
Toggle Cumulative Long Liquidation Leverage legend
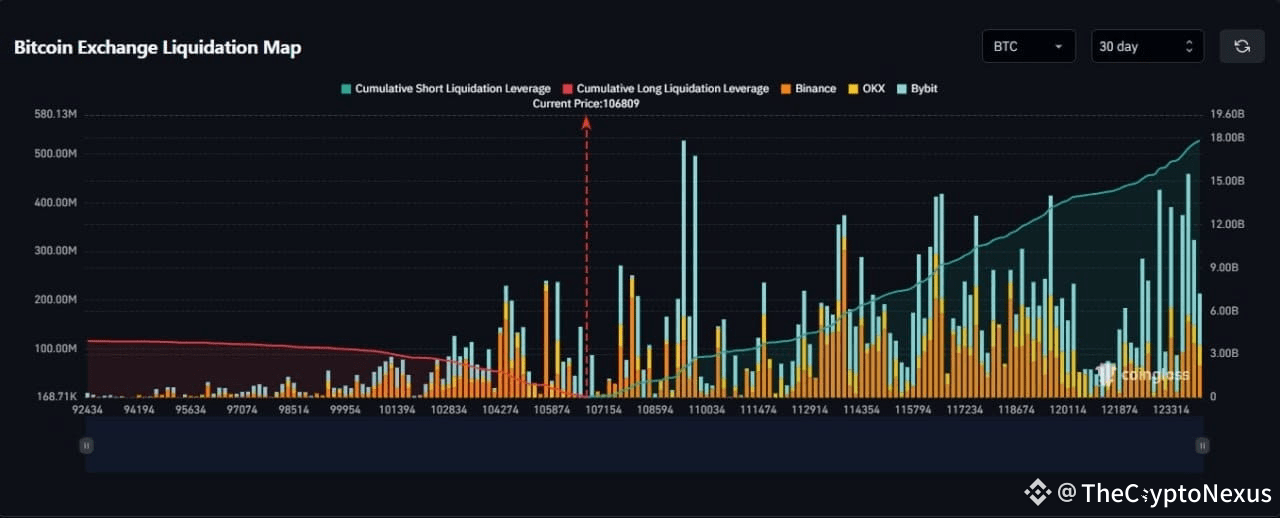tap(666, 89)
